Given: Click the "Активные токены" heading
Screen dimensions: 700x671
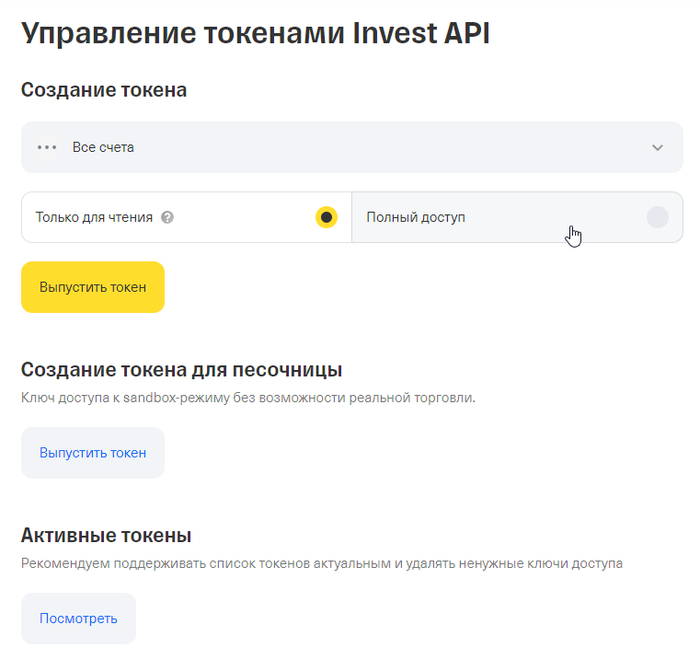Looking at the screenshot, I should pyautogui.click(x=106, y=535).
